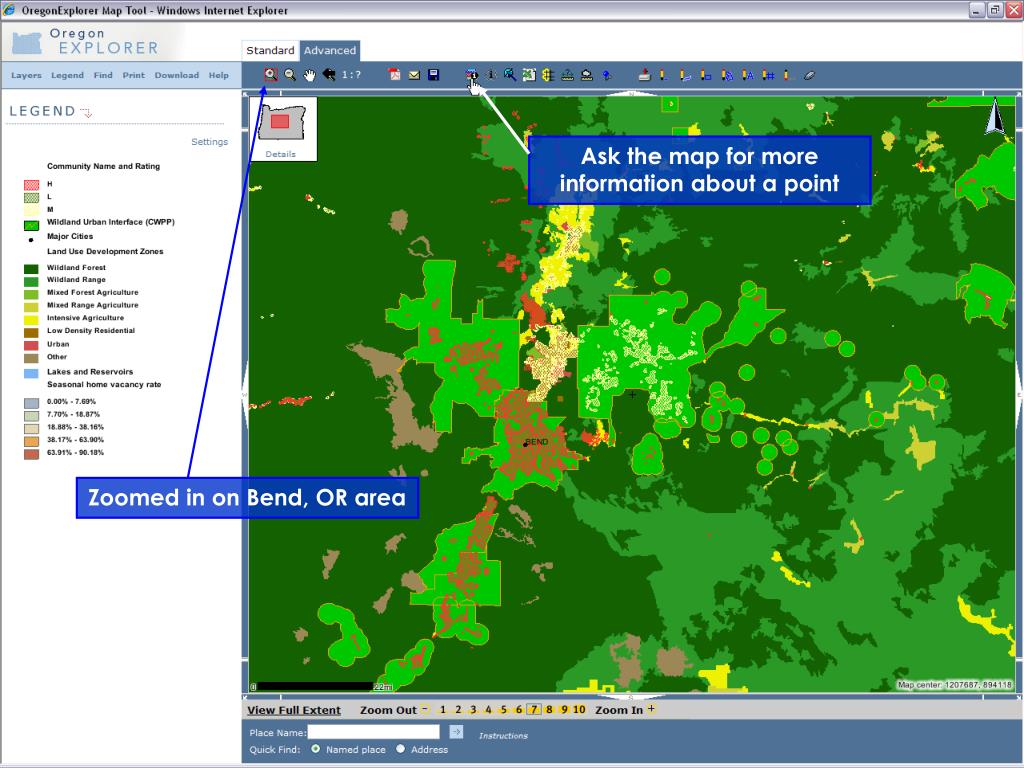Select the draw line pencil tool
Viewport: 1024px width, 768px height.
click(x=684, y=75)
